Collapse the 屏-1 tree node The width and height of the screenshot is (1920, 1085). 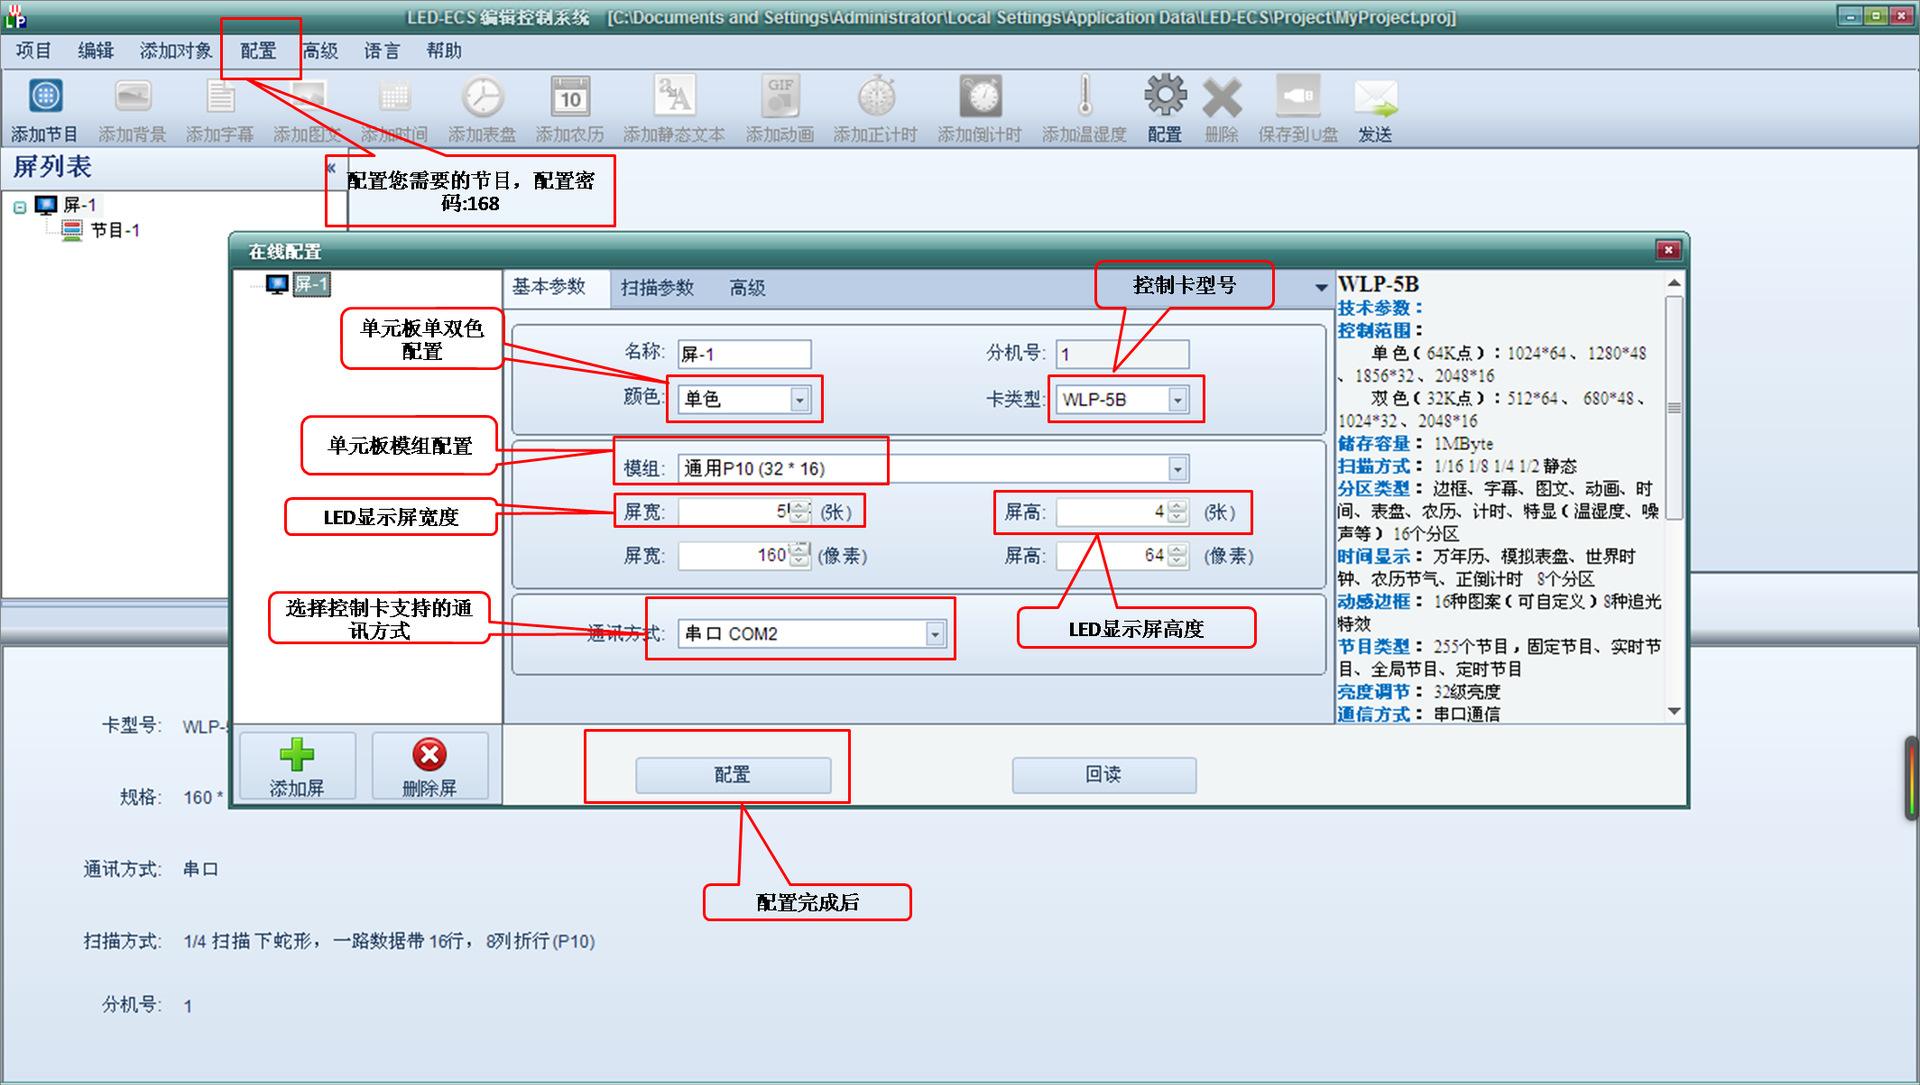coord(19,207)
